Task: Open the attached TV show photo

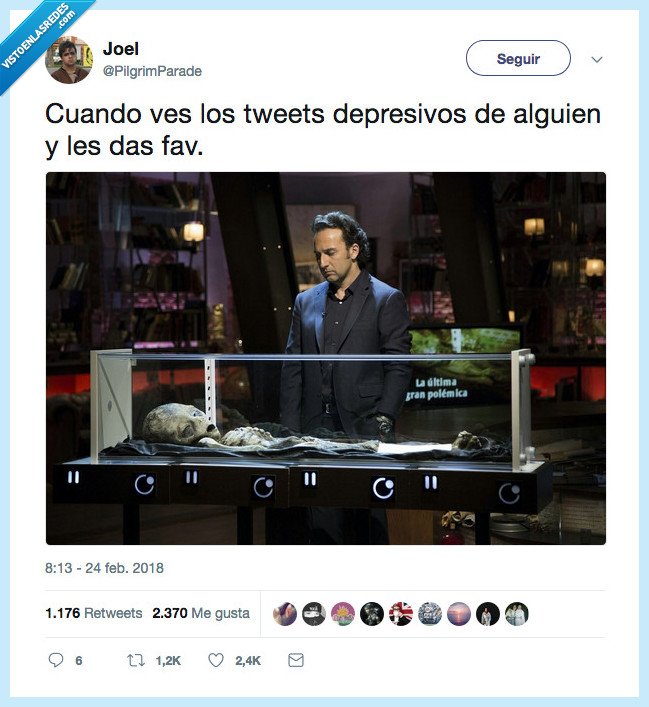Action: [326, 358]
